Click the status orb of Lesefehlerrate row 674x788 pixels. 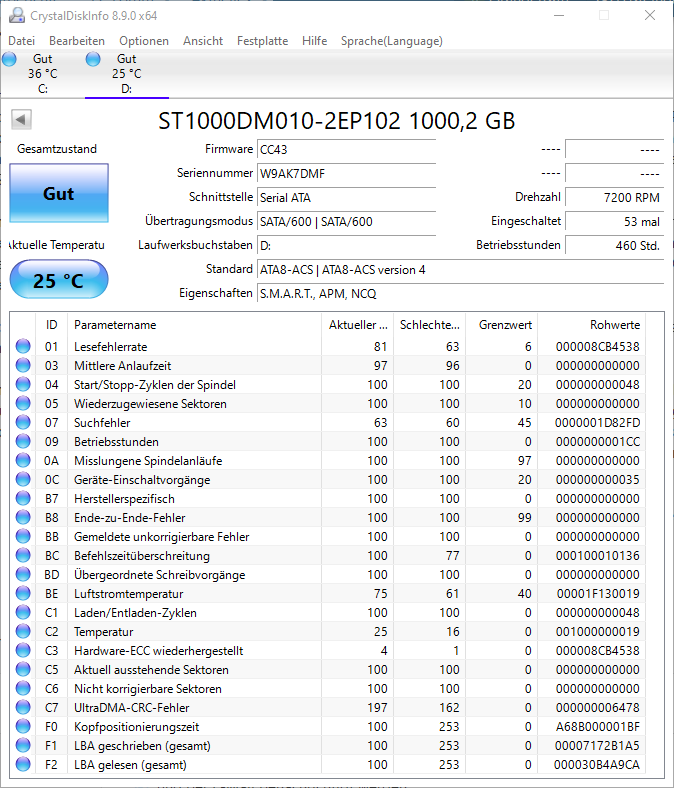pyautogui.click(x=23, y=346)
